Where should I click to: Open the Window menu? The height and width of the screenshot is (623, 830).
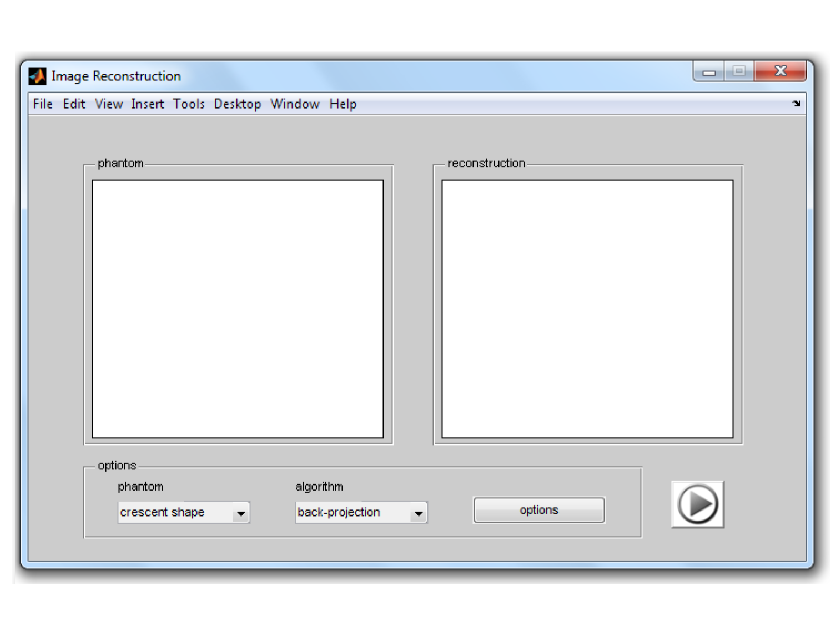[x=295, y=104]
